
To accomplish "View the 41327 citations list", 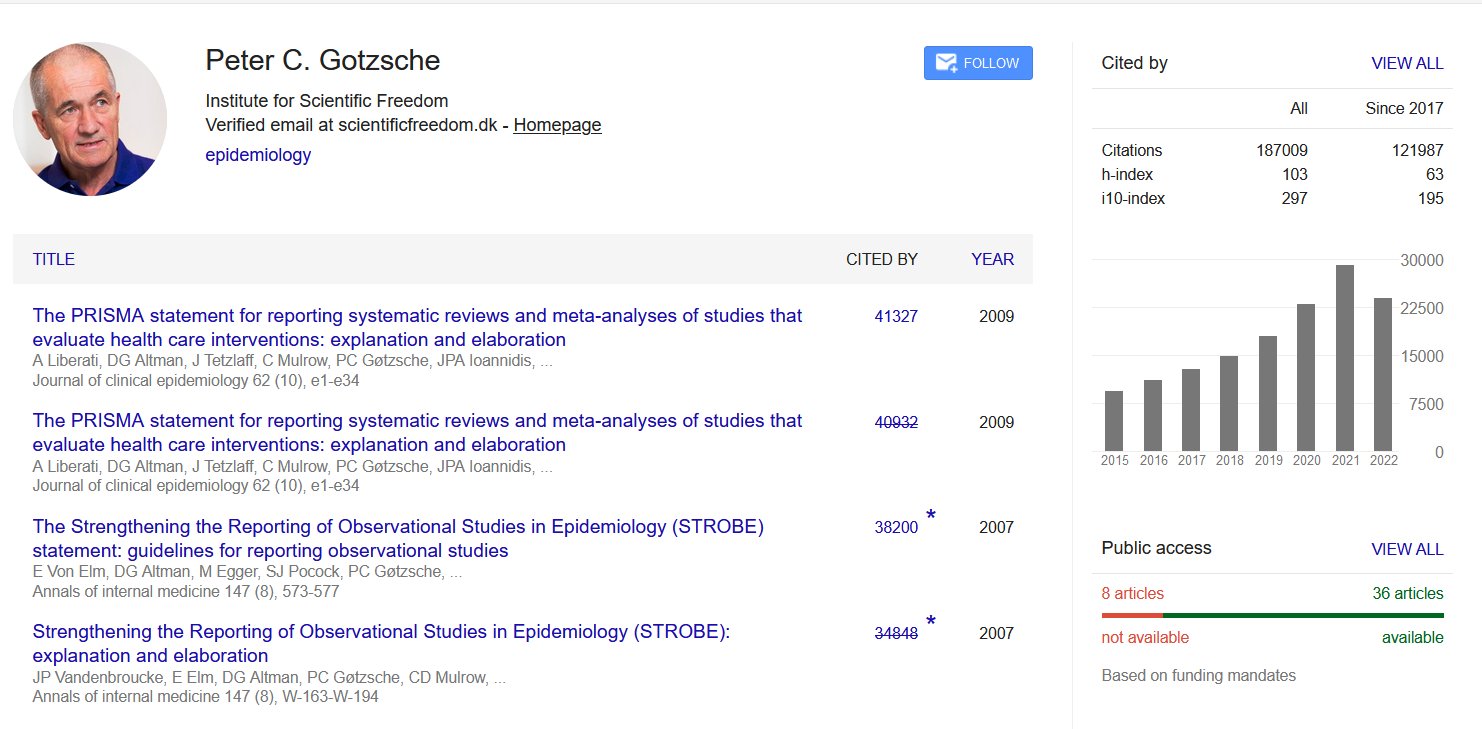I will 896,316.
